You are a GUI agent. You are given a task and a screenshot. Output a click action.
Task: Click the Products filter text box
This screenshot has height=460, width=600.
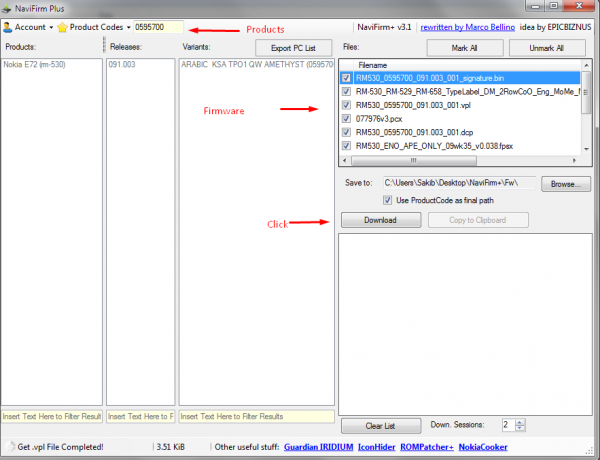coord(52,416)
